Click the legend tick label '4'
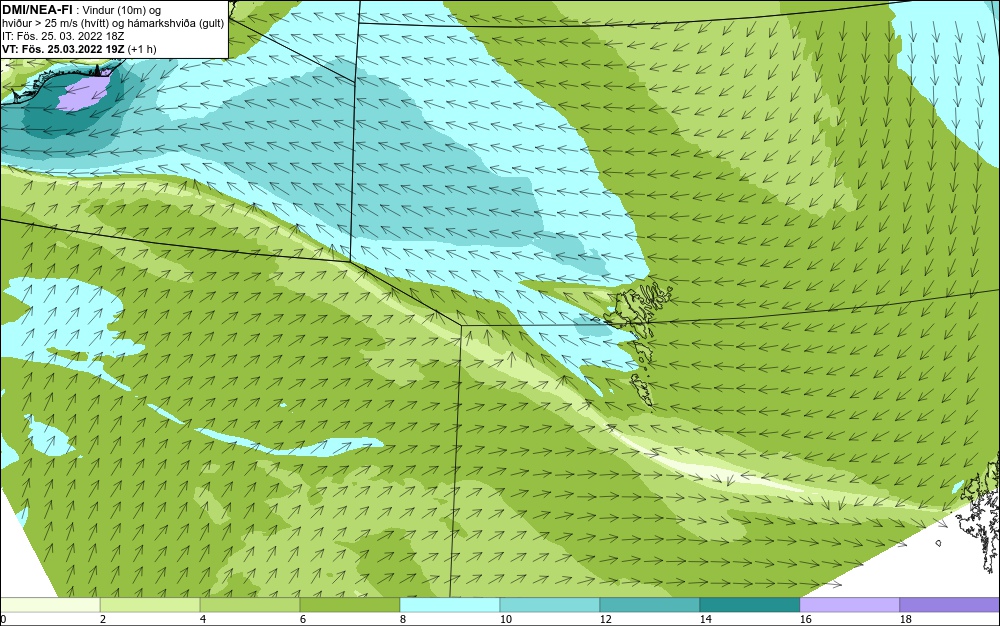This screenshot has width=1000, height=626. pos(203,619)
